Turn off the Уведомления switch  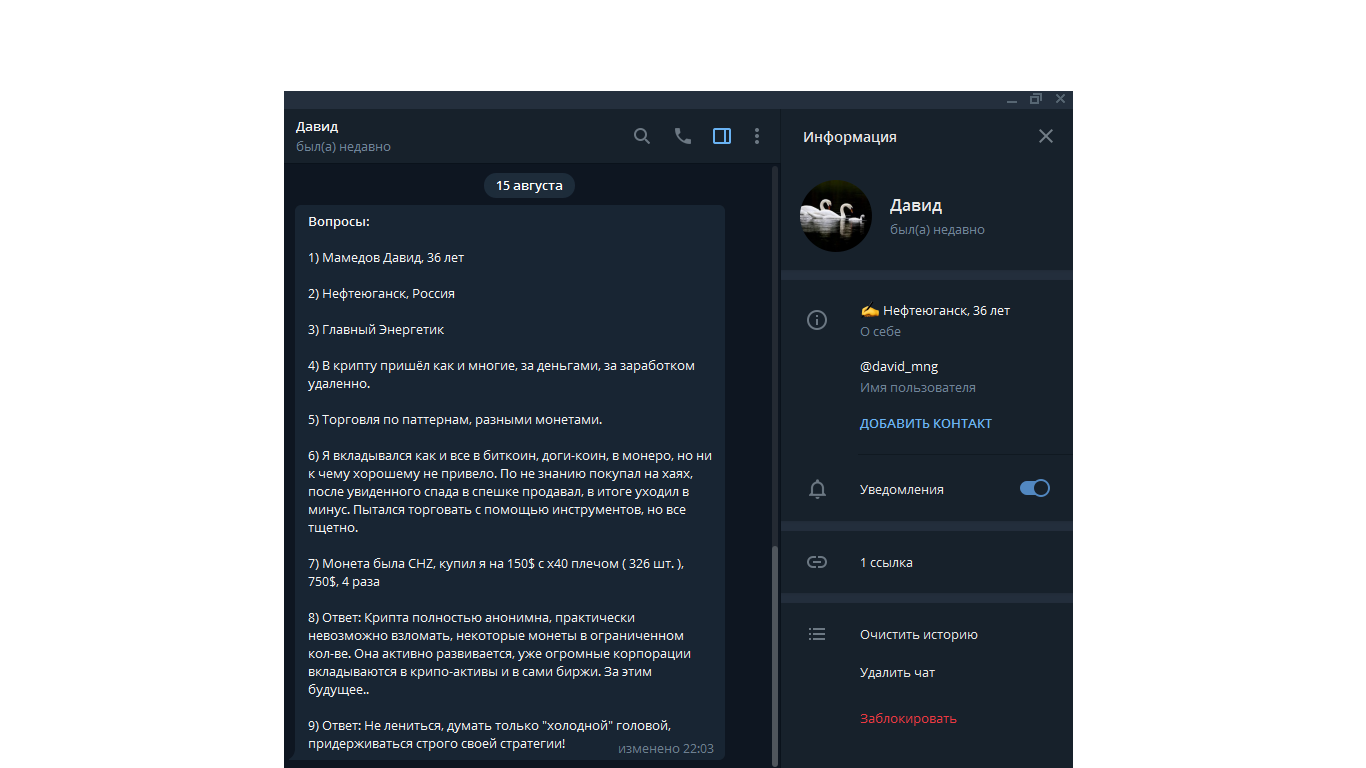[x=1035, y=488]
